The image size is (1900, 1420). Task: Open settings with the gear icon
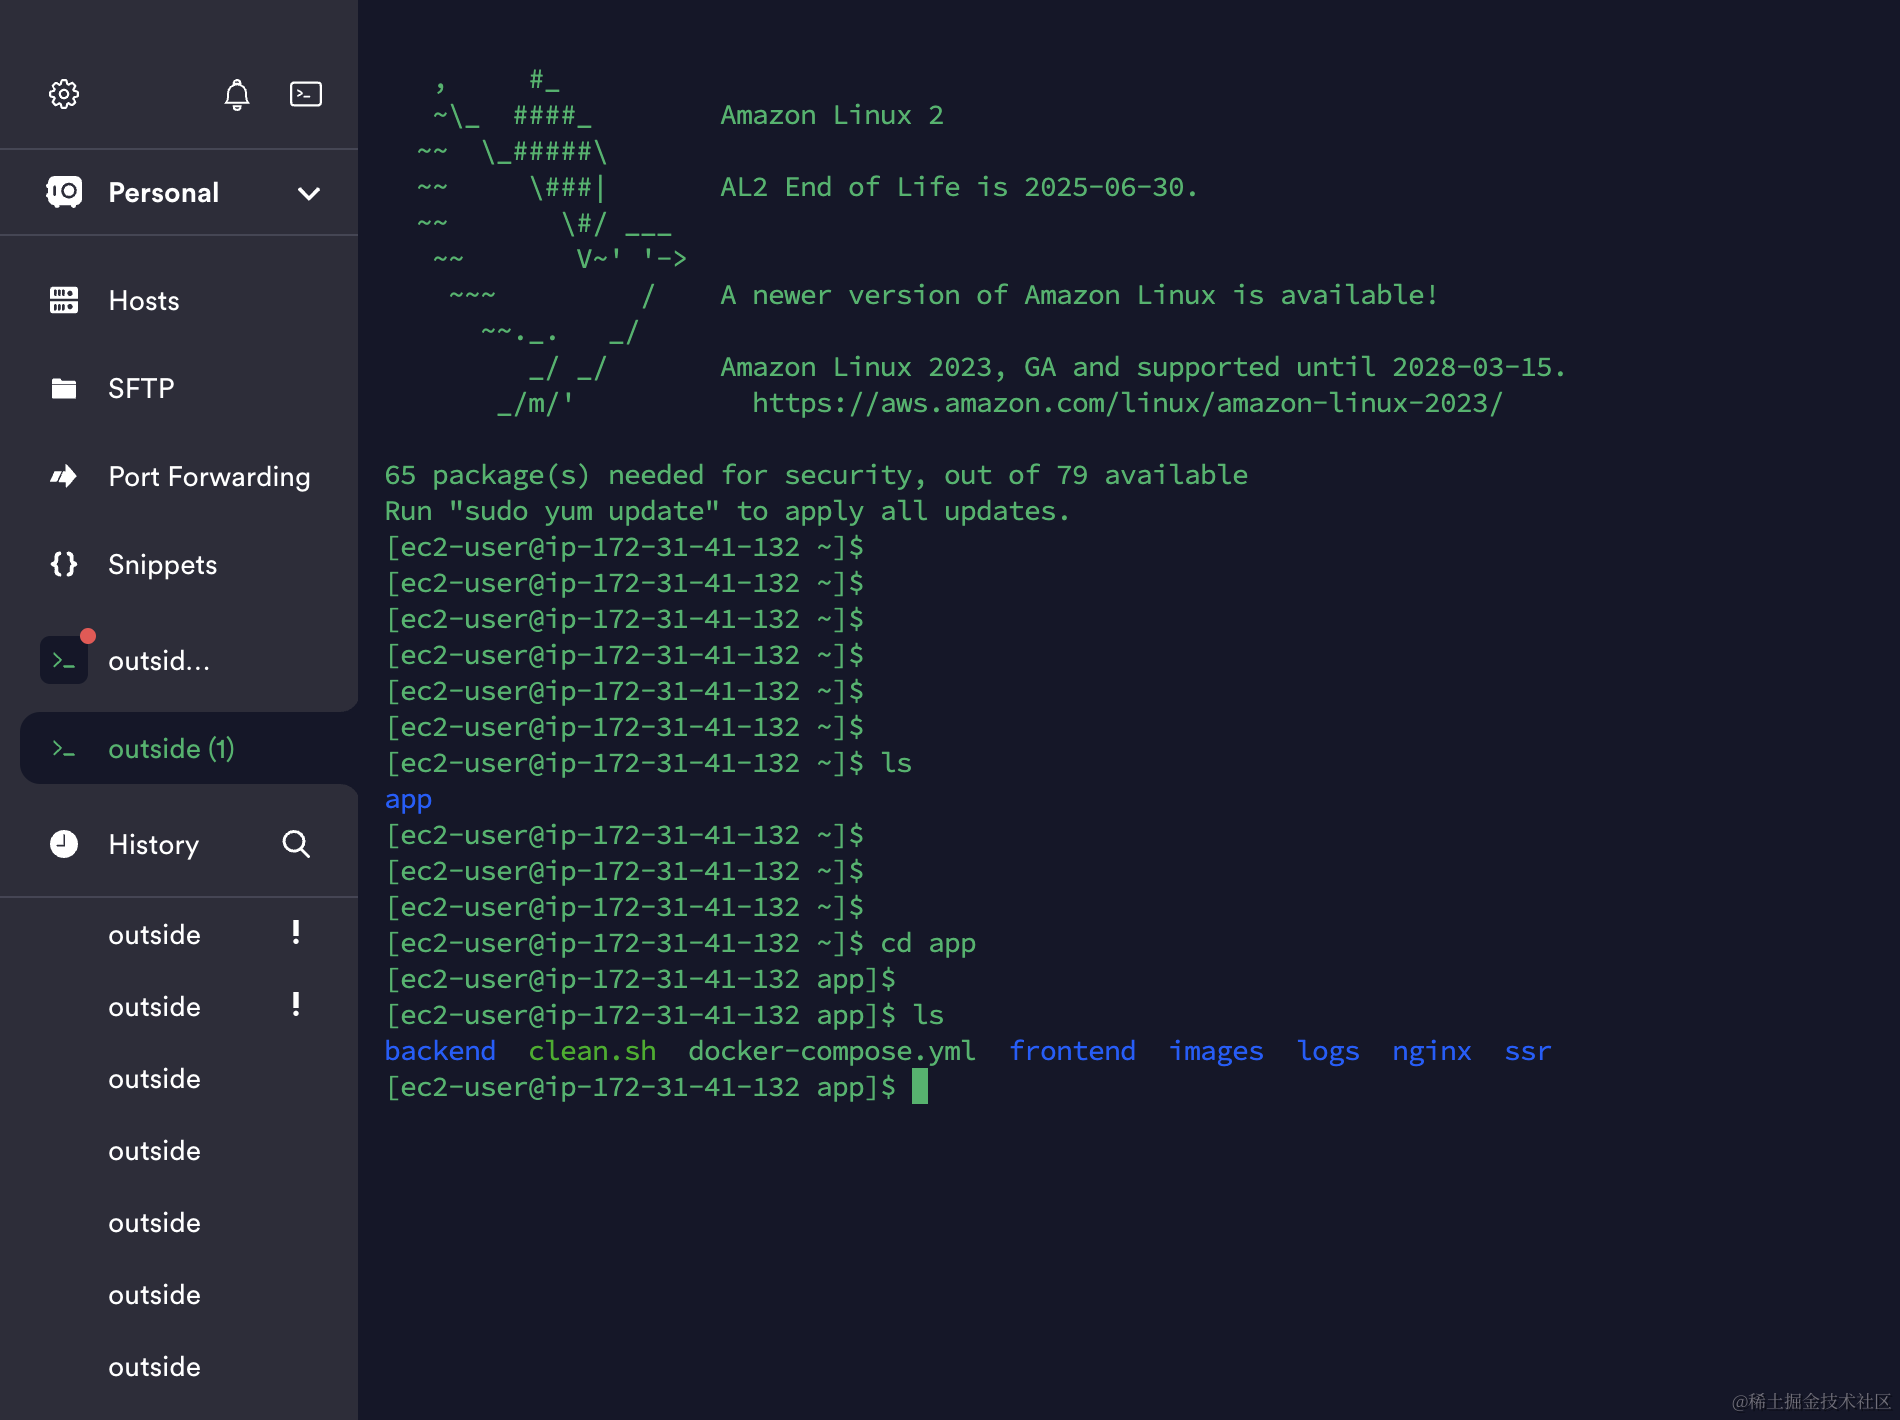click(x=64, y=94)
